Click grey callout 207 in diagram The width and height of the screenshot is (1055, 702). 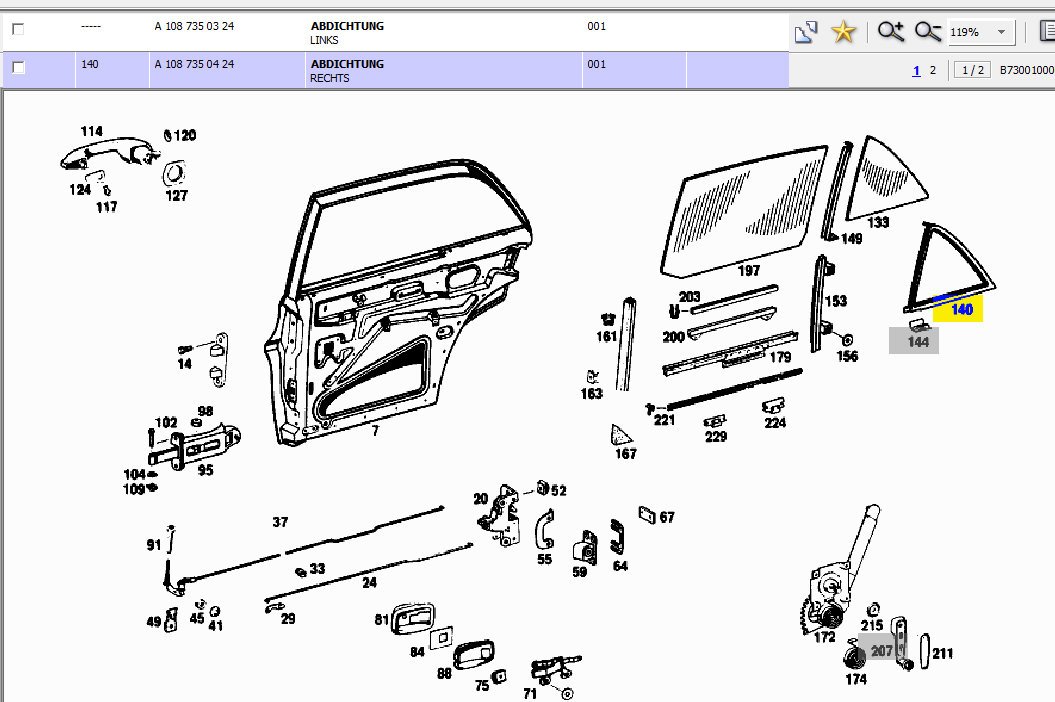(x=881, y=650)
